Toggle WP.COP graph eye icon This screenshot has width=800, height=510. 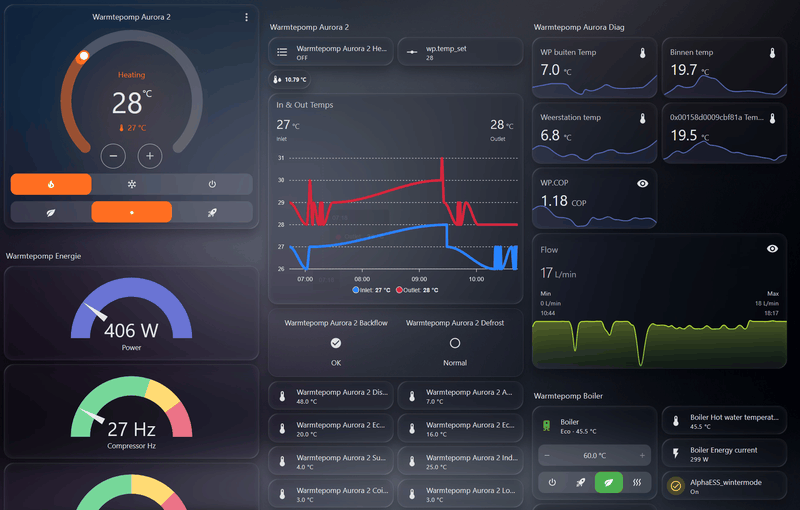[642, 184]
